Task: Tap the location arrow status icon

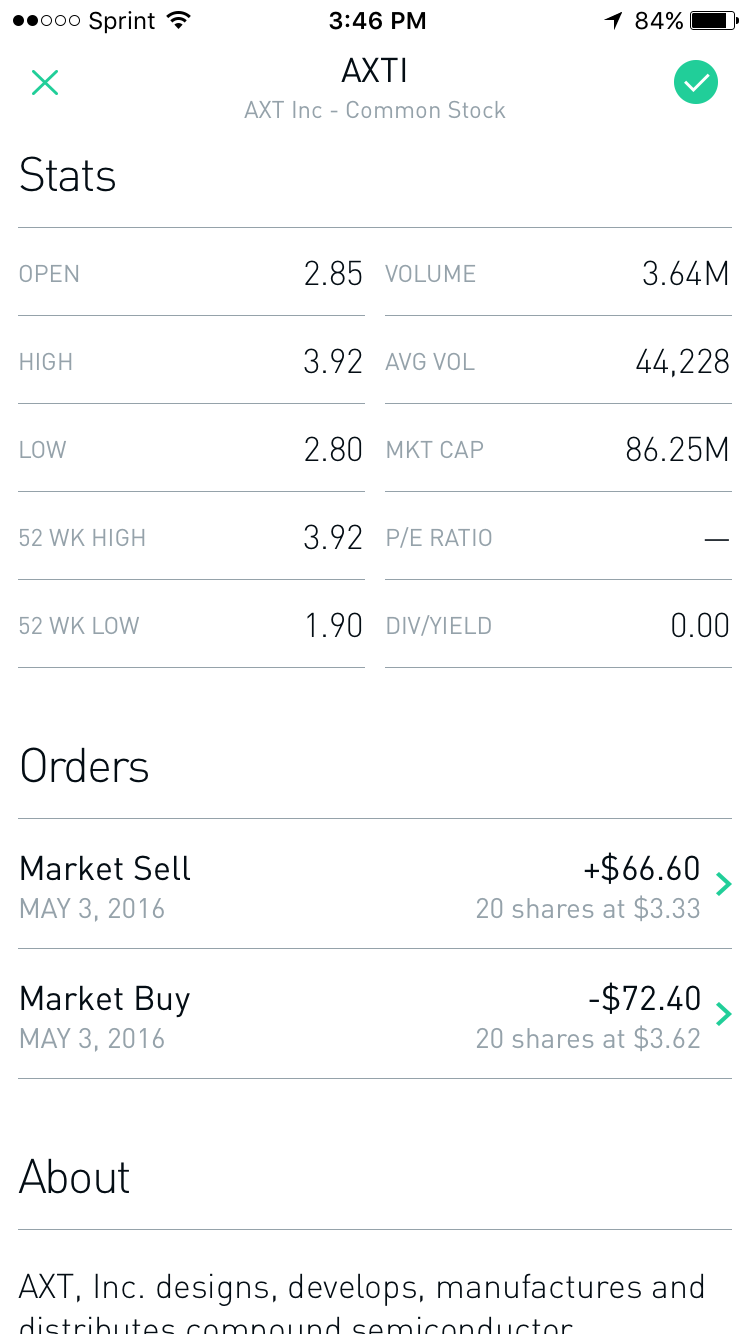Action: coord(613,21)
